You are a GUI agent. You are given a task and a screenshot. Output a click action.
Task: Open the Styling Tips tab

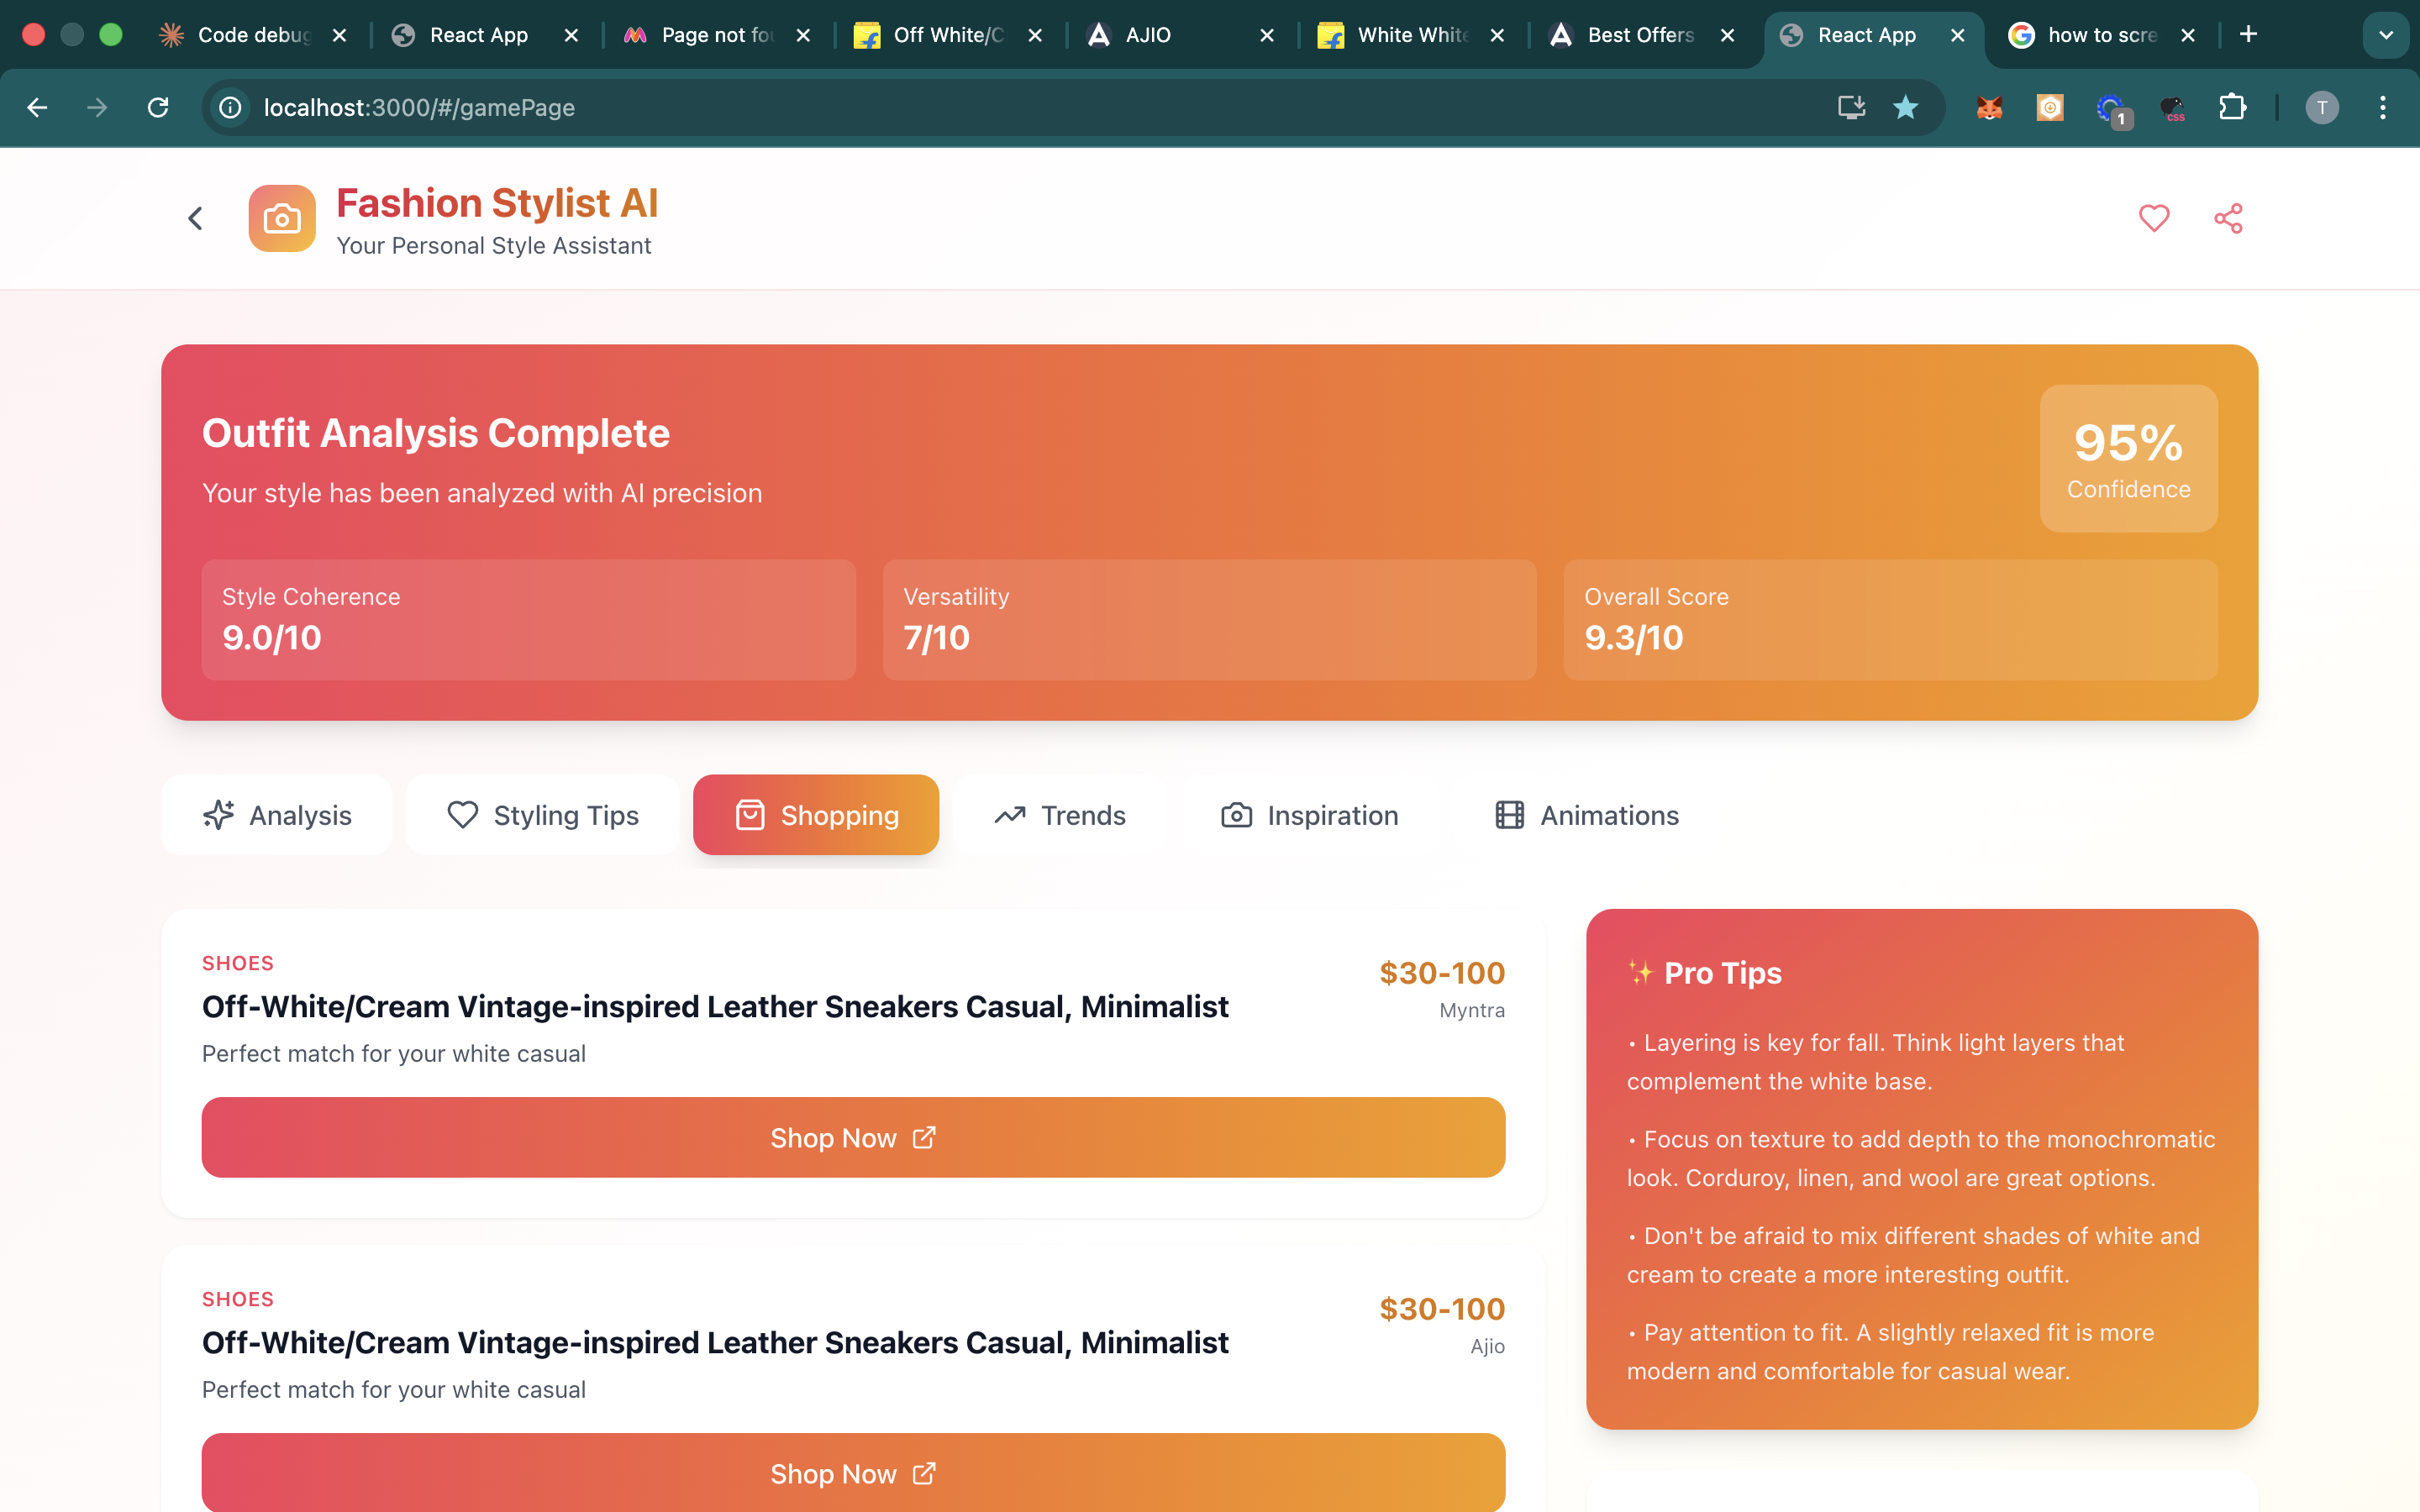[542, 815]
